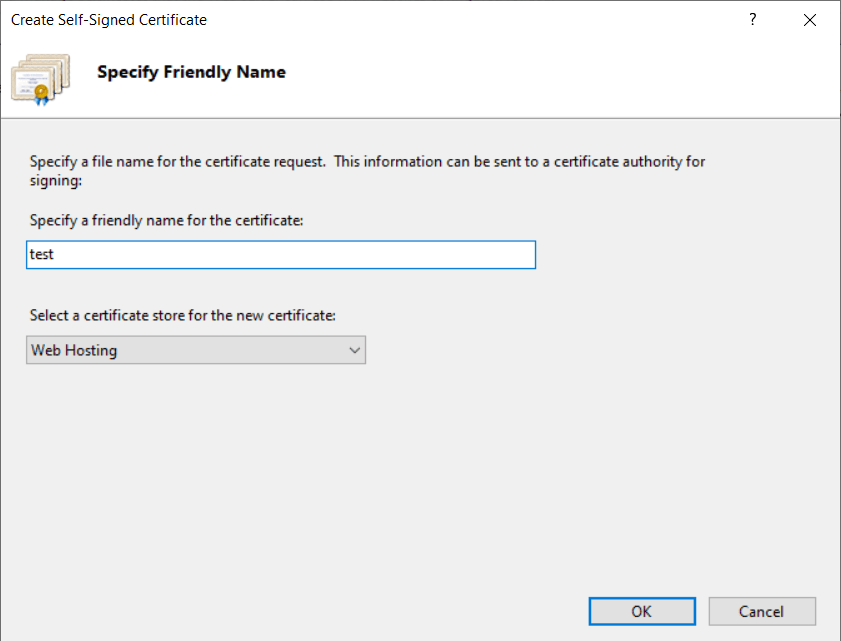Close the Create Self-Signed Certificate dialog

tap(809, 20)
